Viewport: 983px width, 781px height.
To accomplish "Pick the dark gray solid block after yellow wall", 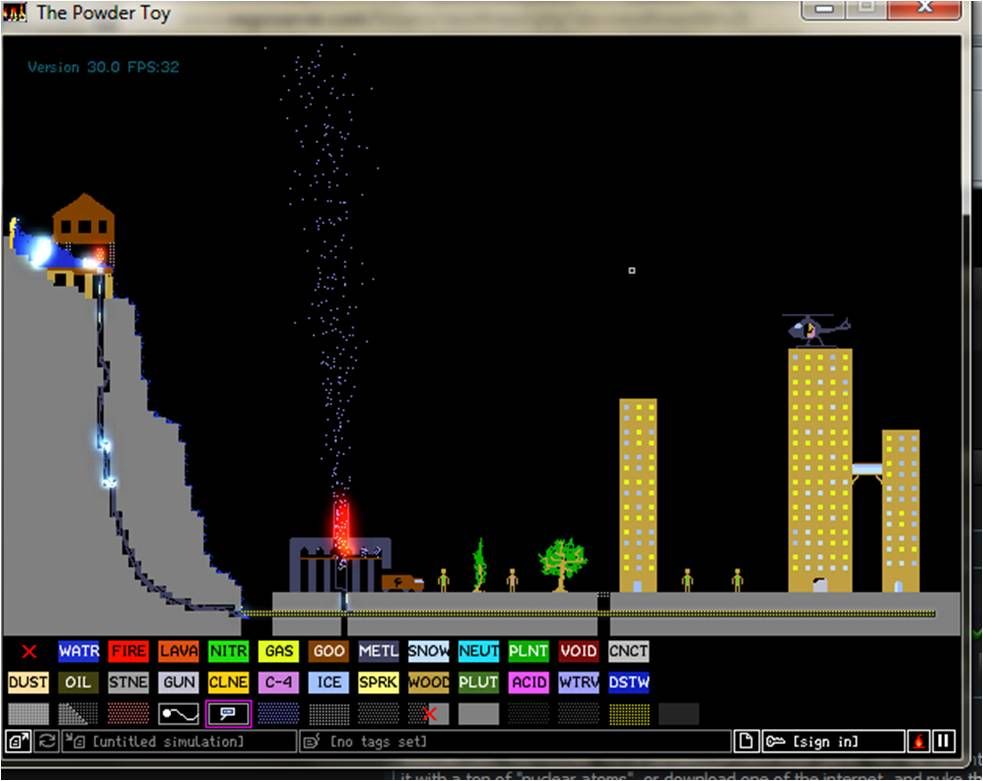I will coord(679,714).
